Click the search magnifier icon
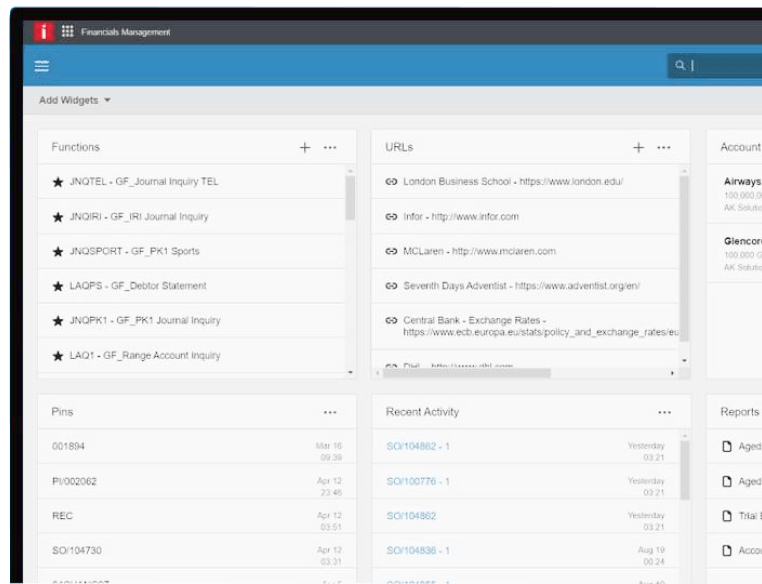This screenshot has height=584, width=762. (x=680, y=65)
